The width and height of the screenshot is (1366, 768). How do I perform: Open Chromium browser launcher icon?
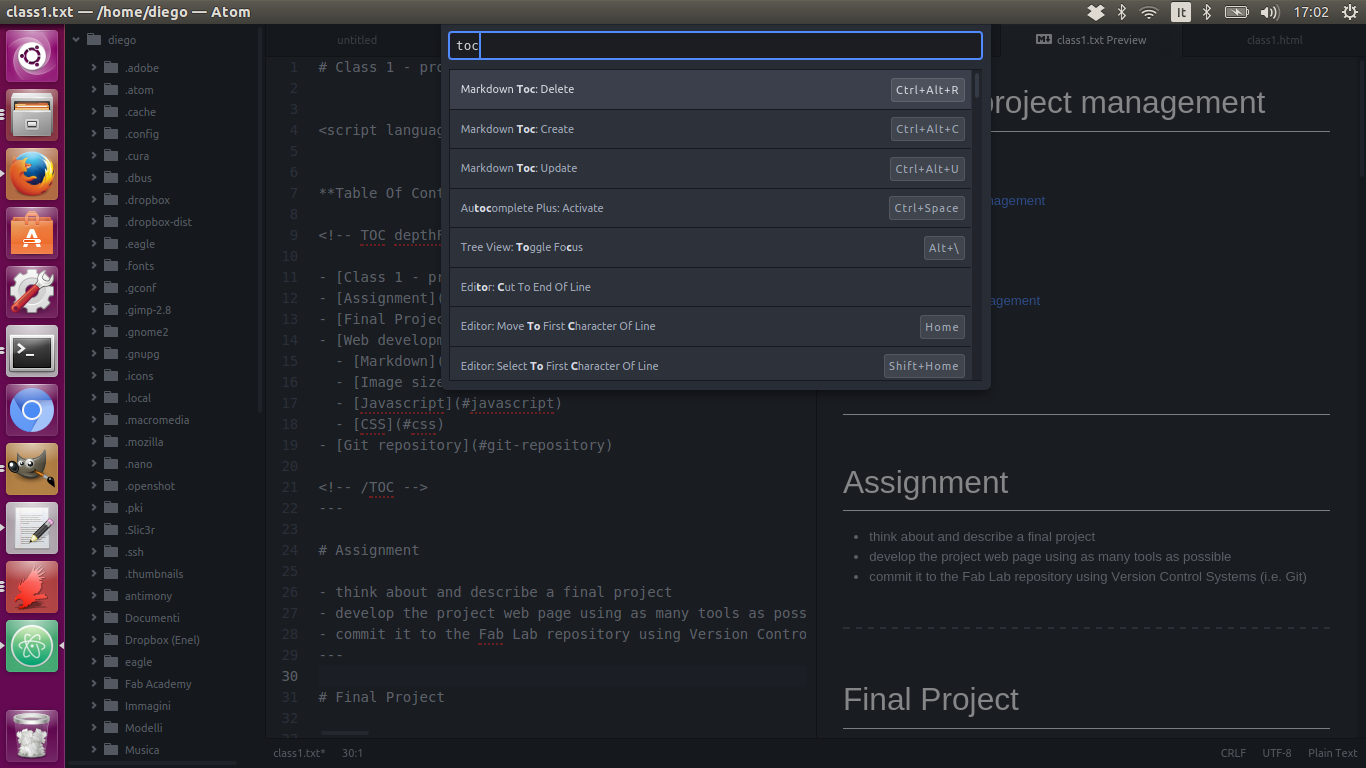pos(33,410)
